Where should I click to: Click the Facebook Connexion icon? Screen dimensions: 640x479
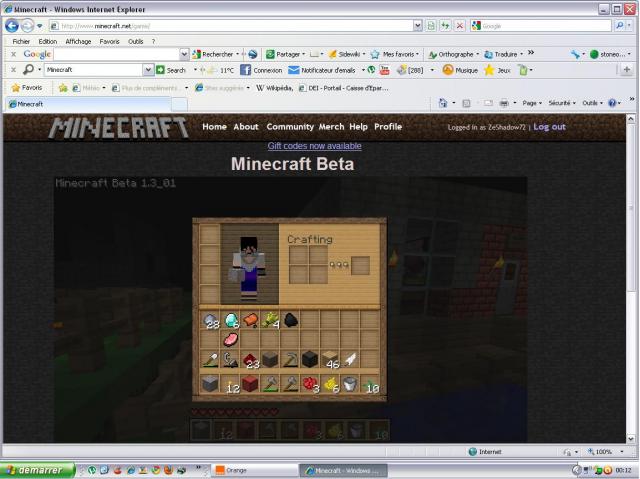(245, 70)
